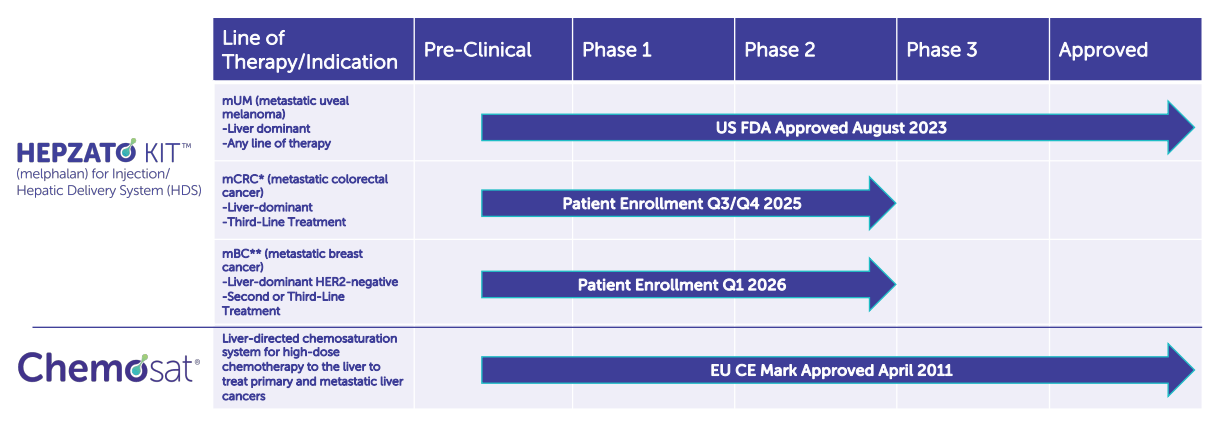Click the liver-directed chemosaturation system description
This screenshot has width=1221, height=422.
311,367
